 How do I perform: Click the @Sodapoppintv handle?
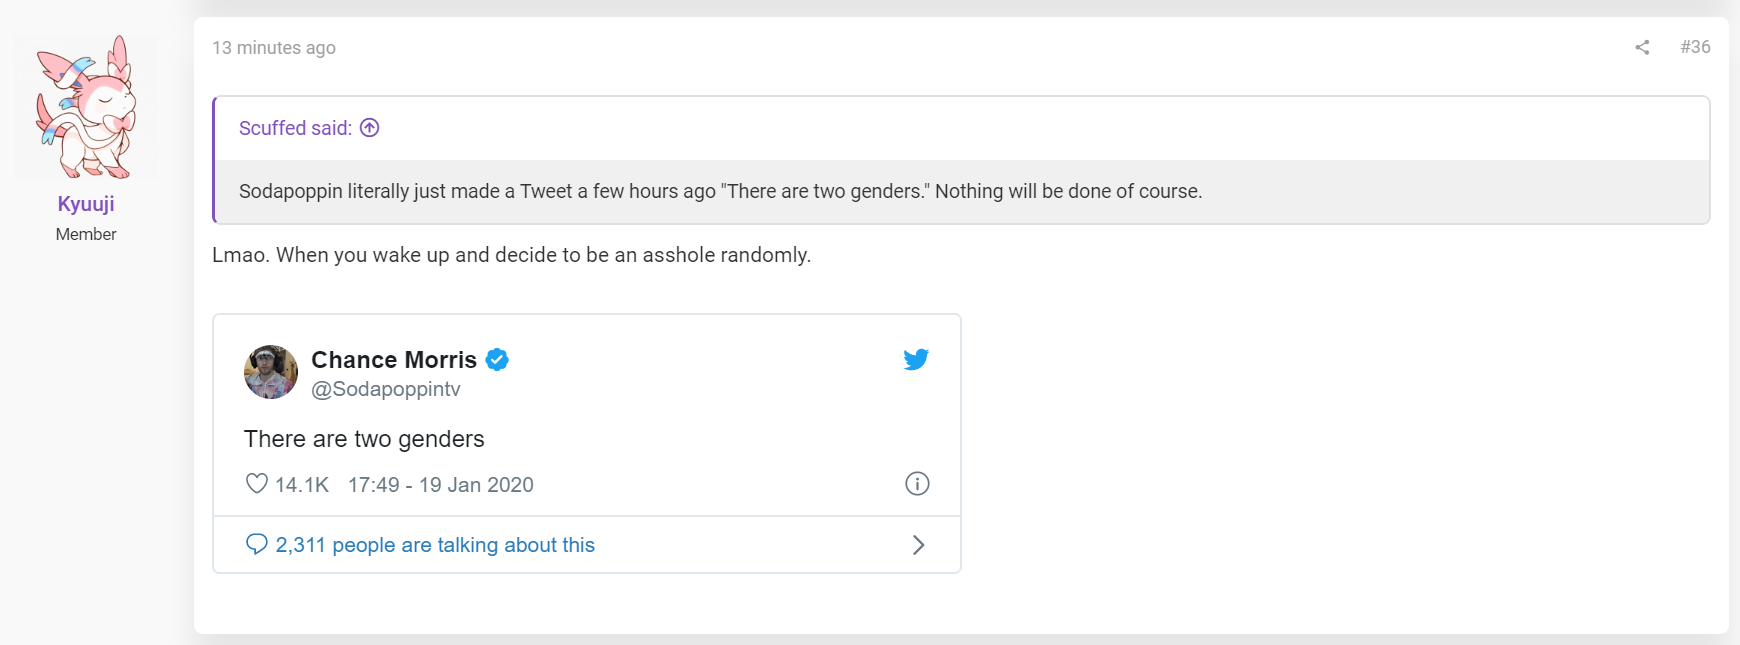pyautogui.click(x=386, y=389)
